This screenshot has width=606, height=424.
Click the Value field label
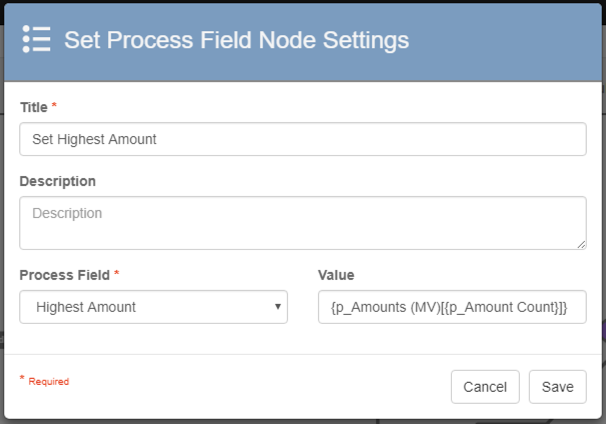pos(336,274)
